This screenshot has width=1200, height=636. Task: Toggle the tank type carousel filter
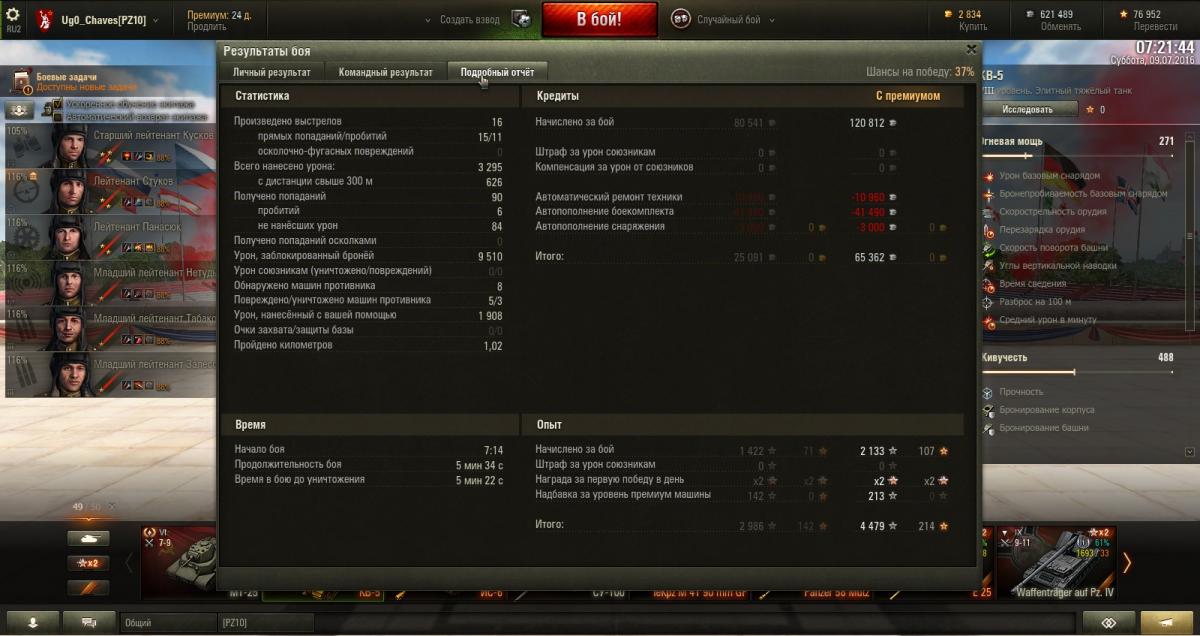coord(88,538)
